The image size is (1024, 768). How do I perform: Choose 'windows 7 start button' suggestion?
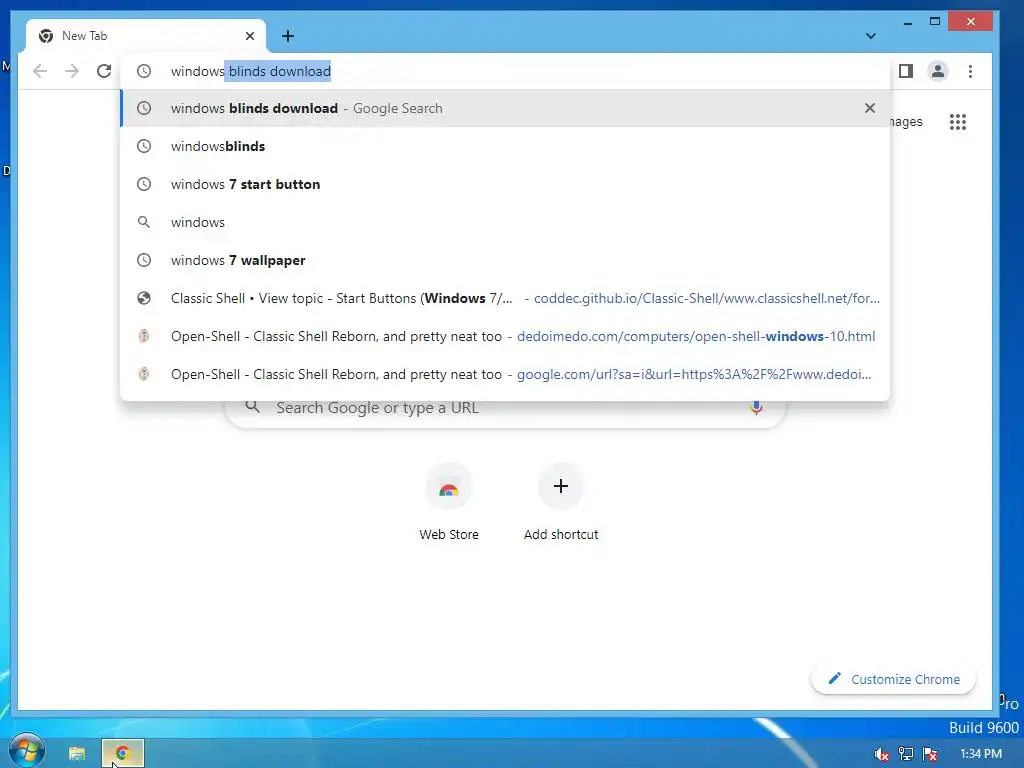505,184
